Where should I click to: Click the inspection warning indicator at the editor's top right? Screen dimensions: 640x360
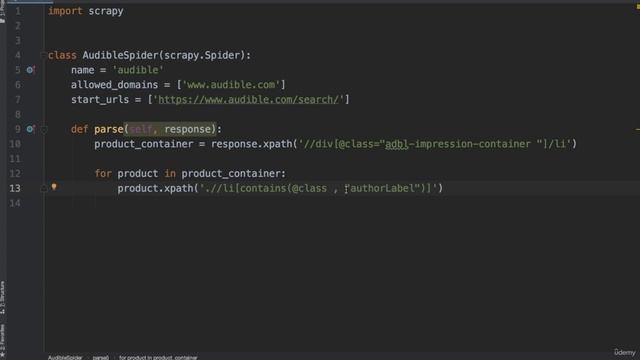tap(637, 6)
